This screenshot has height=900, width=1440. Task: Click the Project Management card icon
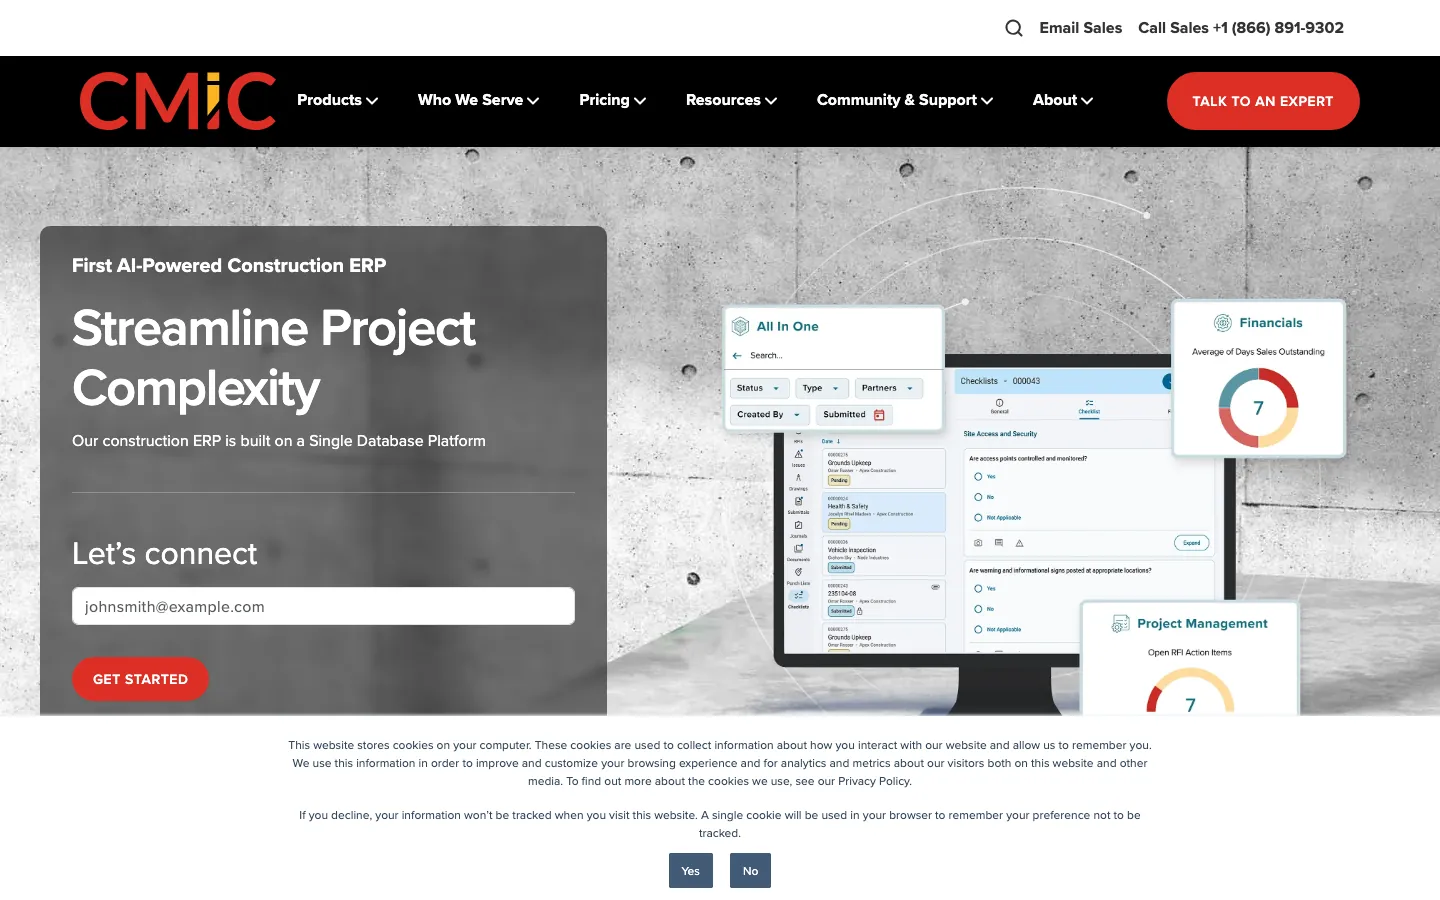1120,623
